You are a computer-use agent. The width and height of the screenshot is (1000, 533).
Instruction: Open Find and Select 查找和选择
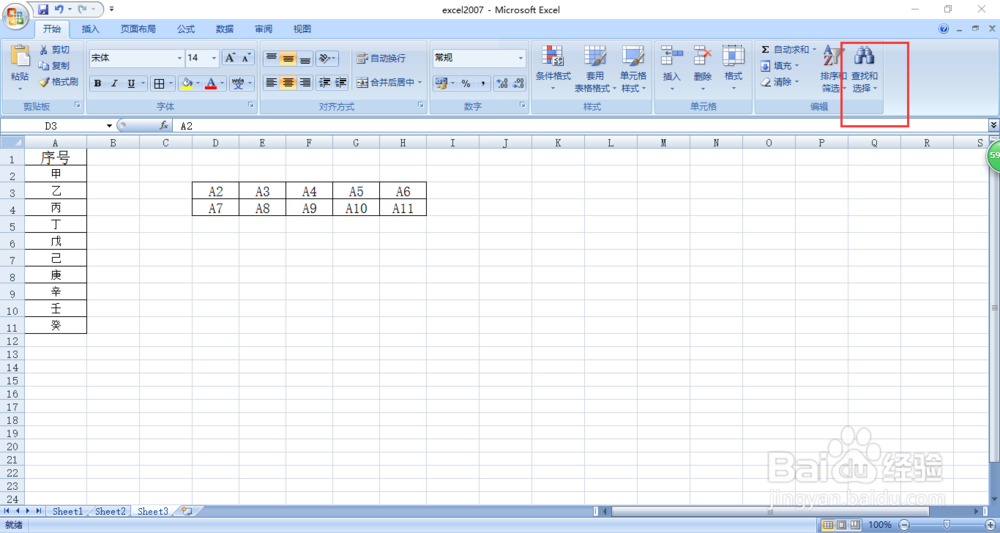[x=864, y=69]
